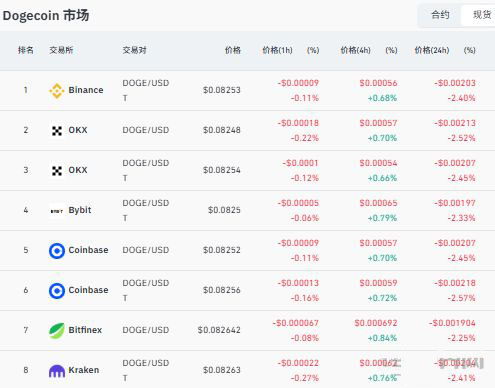
Task: Sort by the 价格 column header
Action: tap(233, 50)
